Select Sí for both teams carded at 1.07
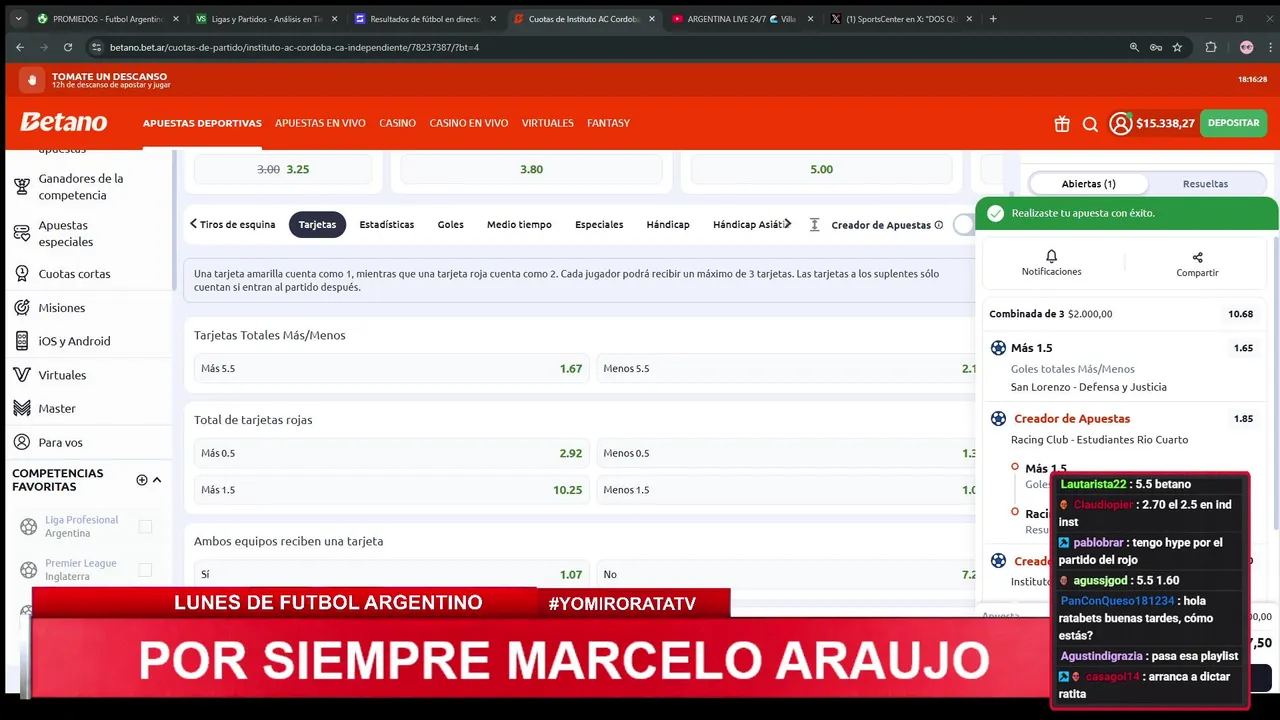The image size is (1280, 720). click(391, 575)
